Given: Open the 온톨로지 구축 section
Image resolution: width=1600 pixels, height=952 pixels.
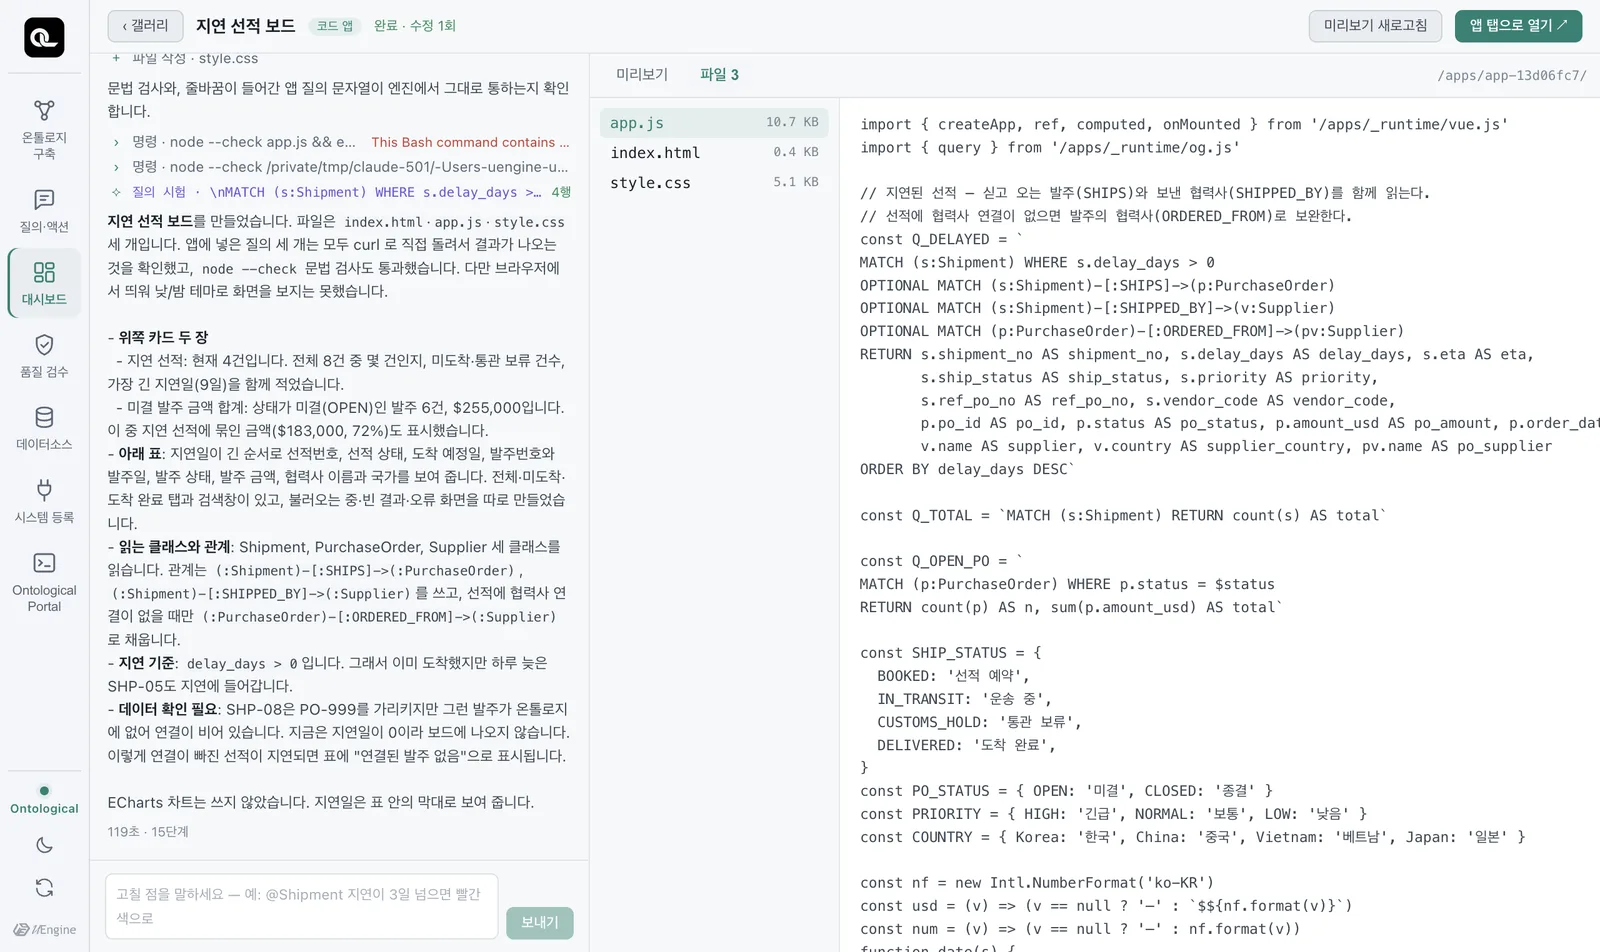Looking at the screenshot, I should tap(44, 130).
